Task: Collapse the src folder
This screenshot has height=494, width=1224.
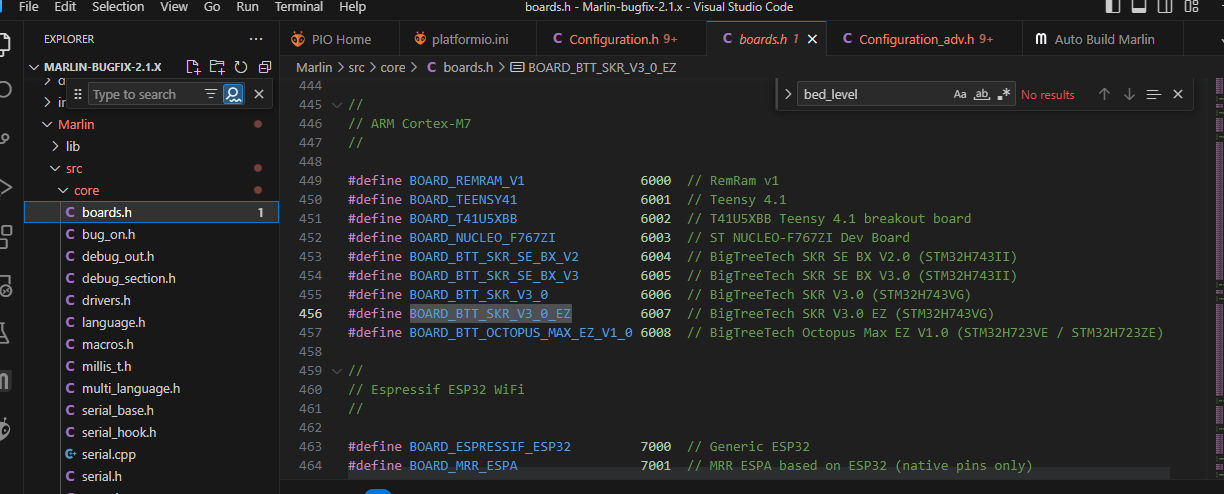Action: coord(152,168)
